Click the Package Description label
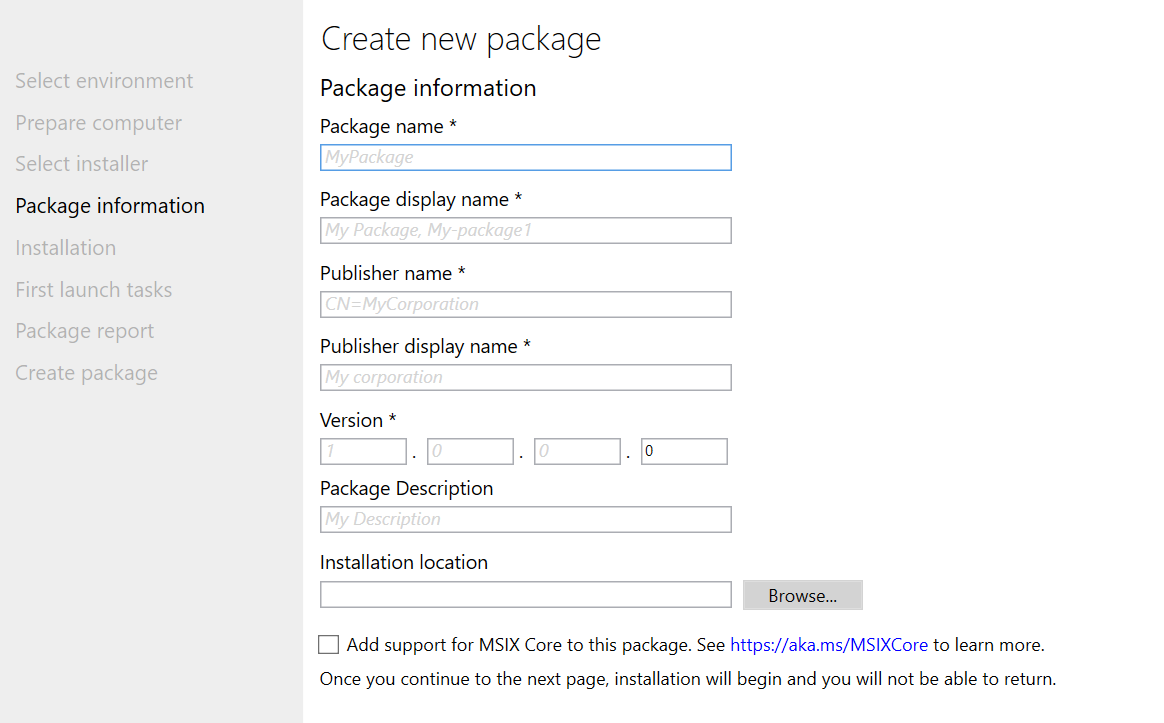The width and height of the screenshot is (1164, 723). (406, 488)
